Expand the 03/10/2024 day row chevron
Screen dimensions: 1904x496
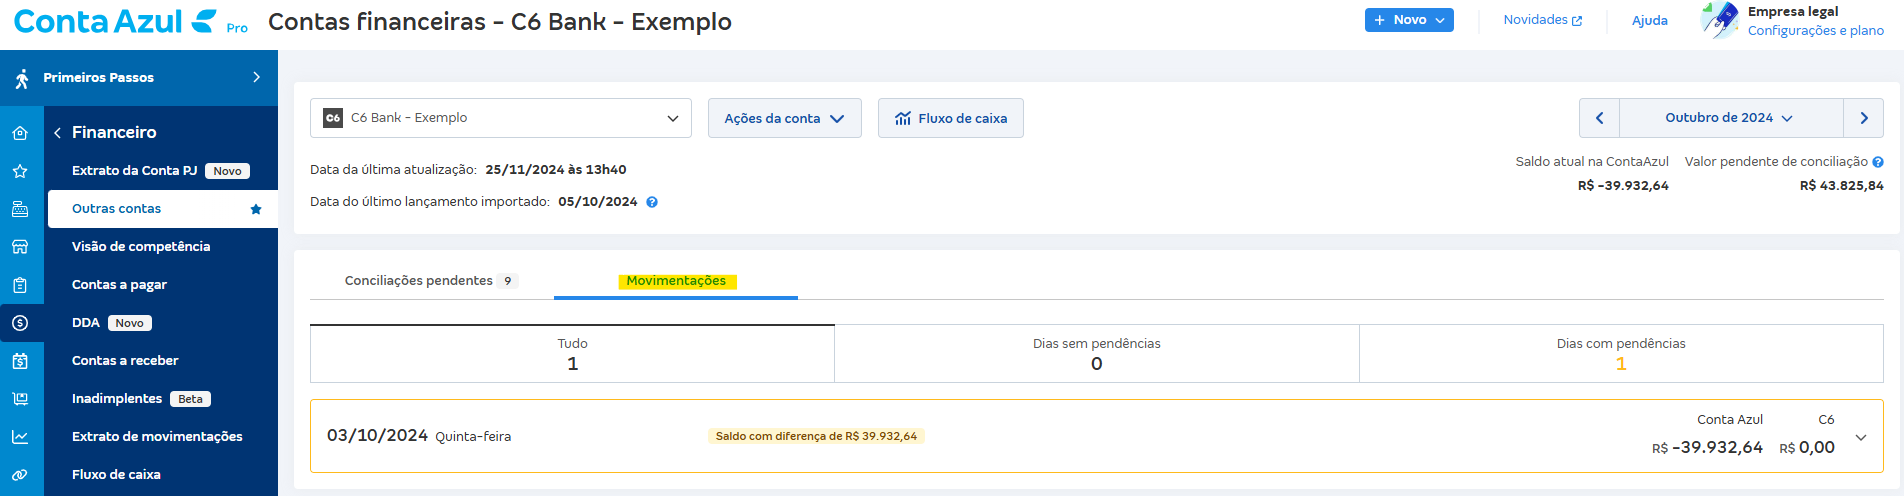click(x=1861, y=437)
